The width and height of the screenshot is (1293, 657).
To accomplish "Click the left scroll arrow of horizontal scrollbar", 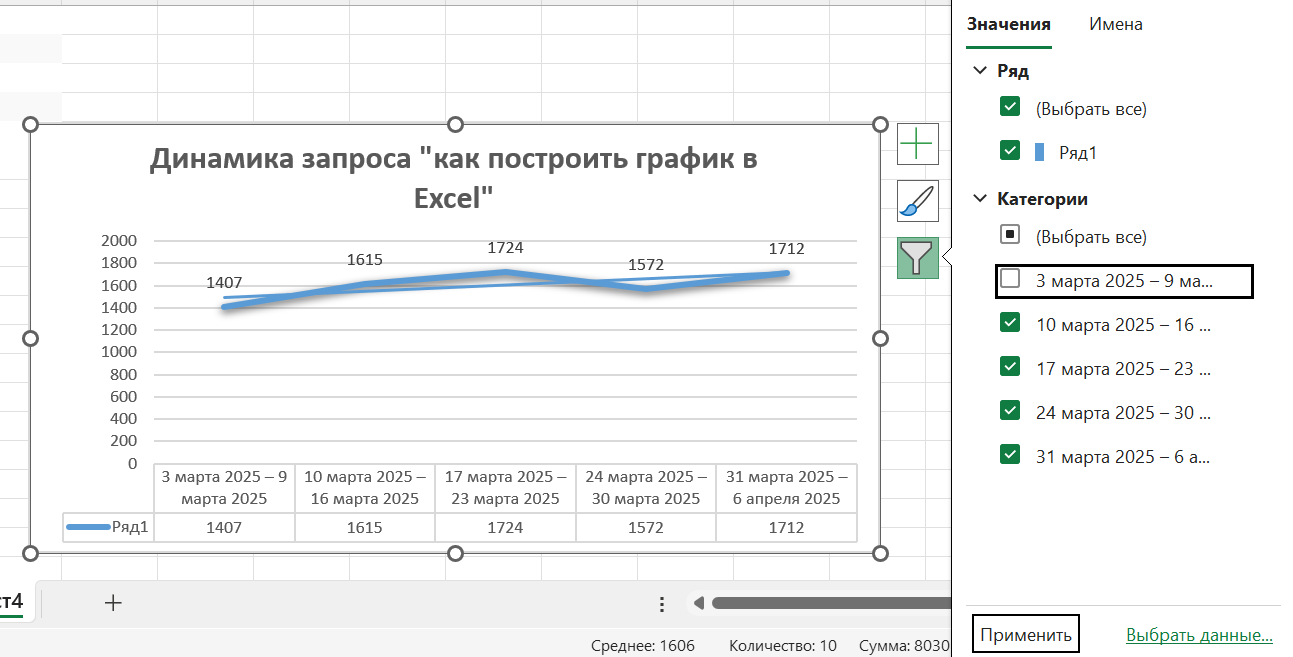I will pyautogui.click(x=699, y=603).
